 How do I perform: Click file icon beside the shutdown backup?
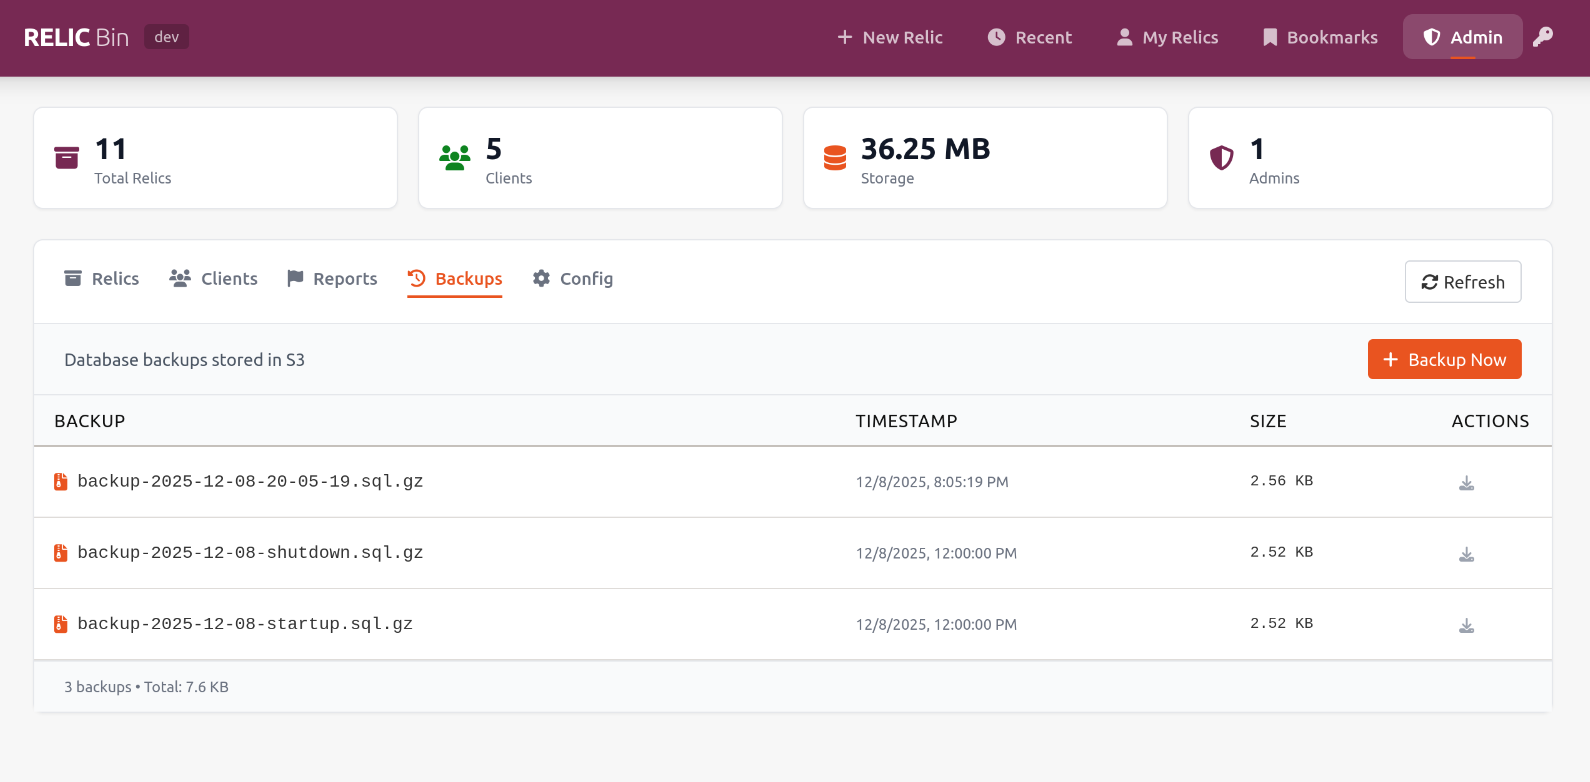click(61, 553)
